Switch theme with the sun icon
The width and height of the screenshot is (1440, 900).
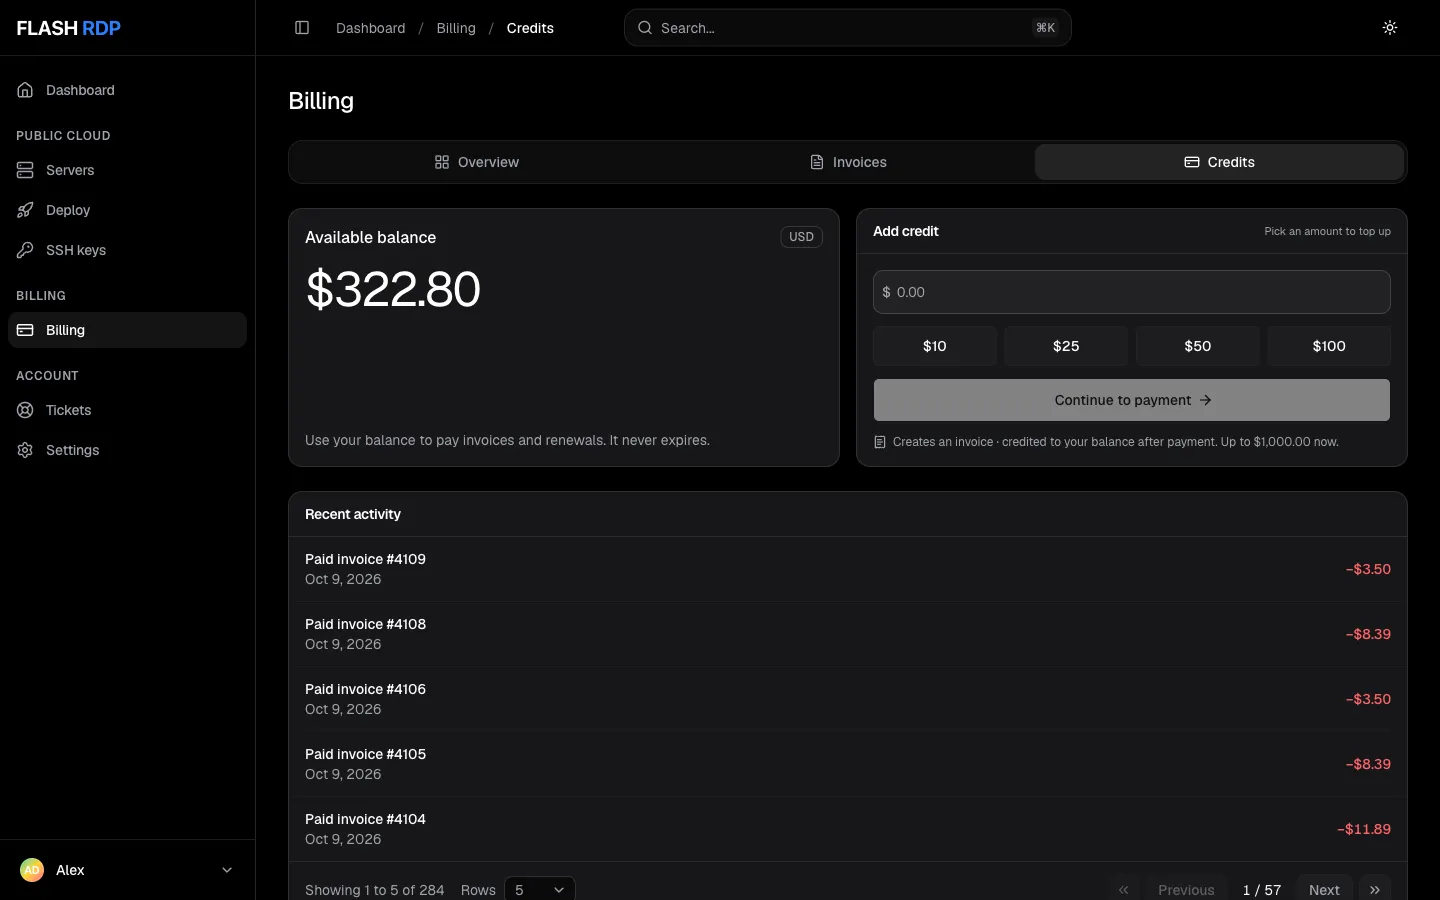point(1390,28)
